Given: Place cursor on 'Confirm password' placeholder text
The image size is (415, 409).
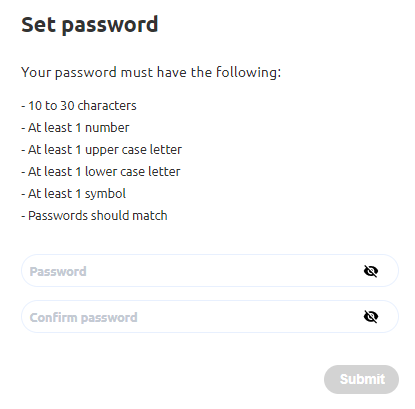Looking at the screenshot, I should click(83, 318).
